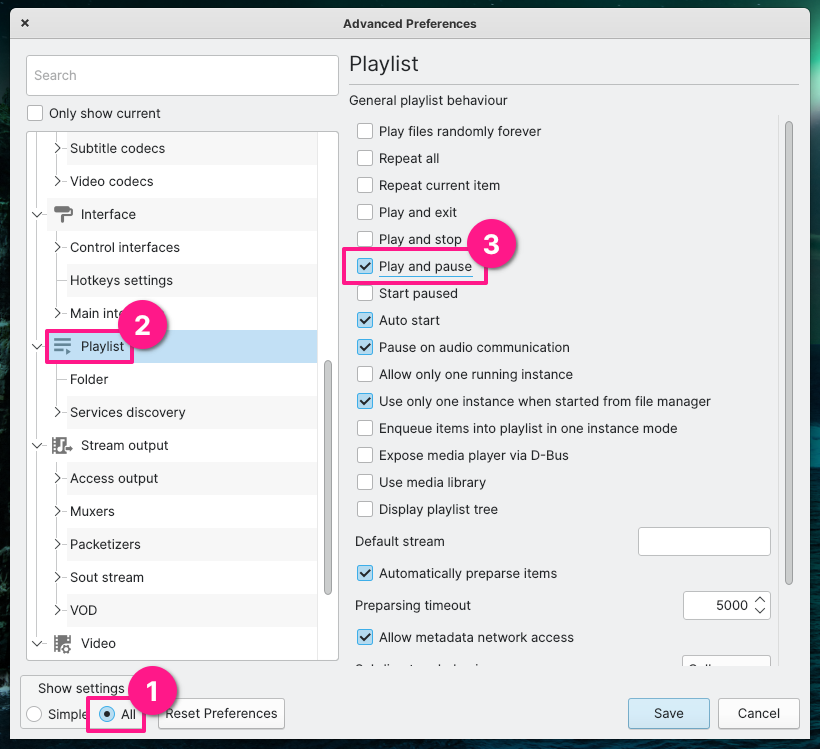The height and width of the screenshot is (749, 820).
Task: Expand the Video codecs node
Action: pyautogui.click(x=58, y=181)
